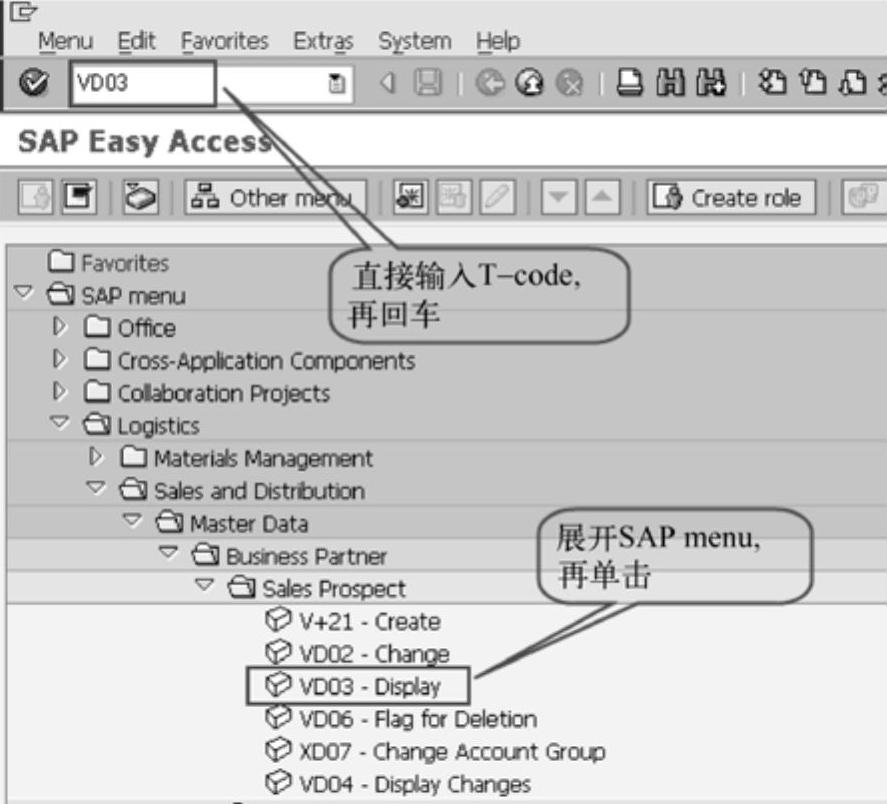This screenshot has height=804, width=887.
Task: Click the Previous Page icon
Action: 813,83
